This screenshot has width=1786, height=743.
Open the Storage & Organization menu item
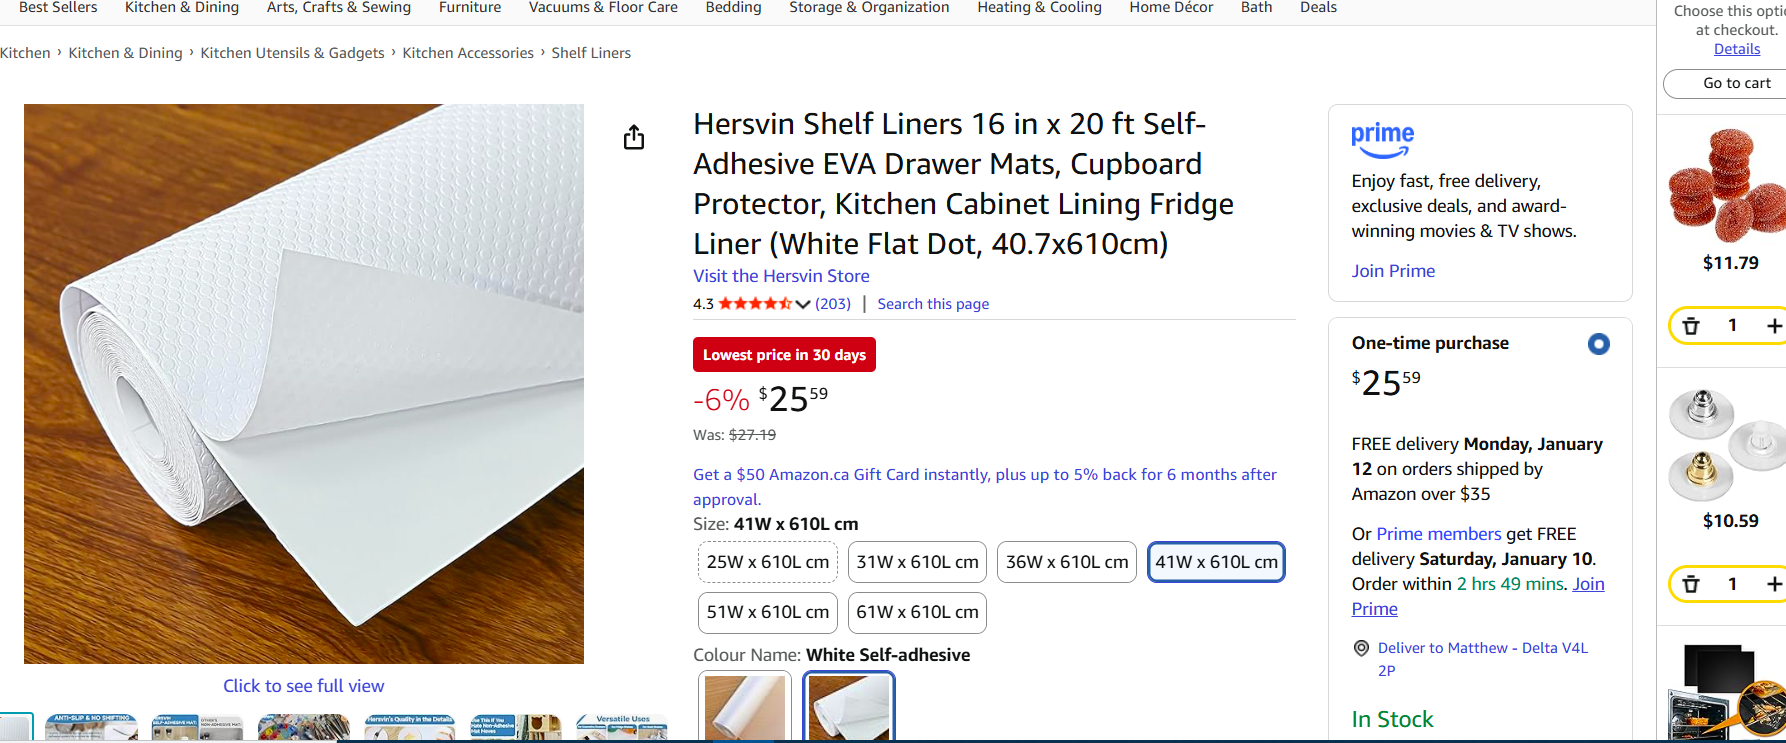click(x=869, y=8)
